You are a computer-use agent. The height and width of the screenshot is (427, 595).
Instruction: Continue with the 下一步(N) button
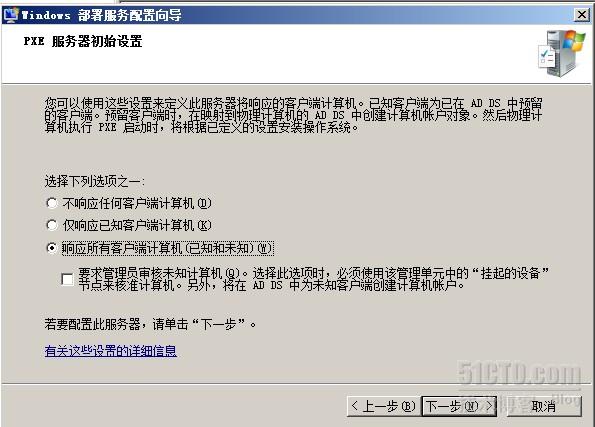tap(459, 407)
